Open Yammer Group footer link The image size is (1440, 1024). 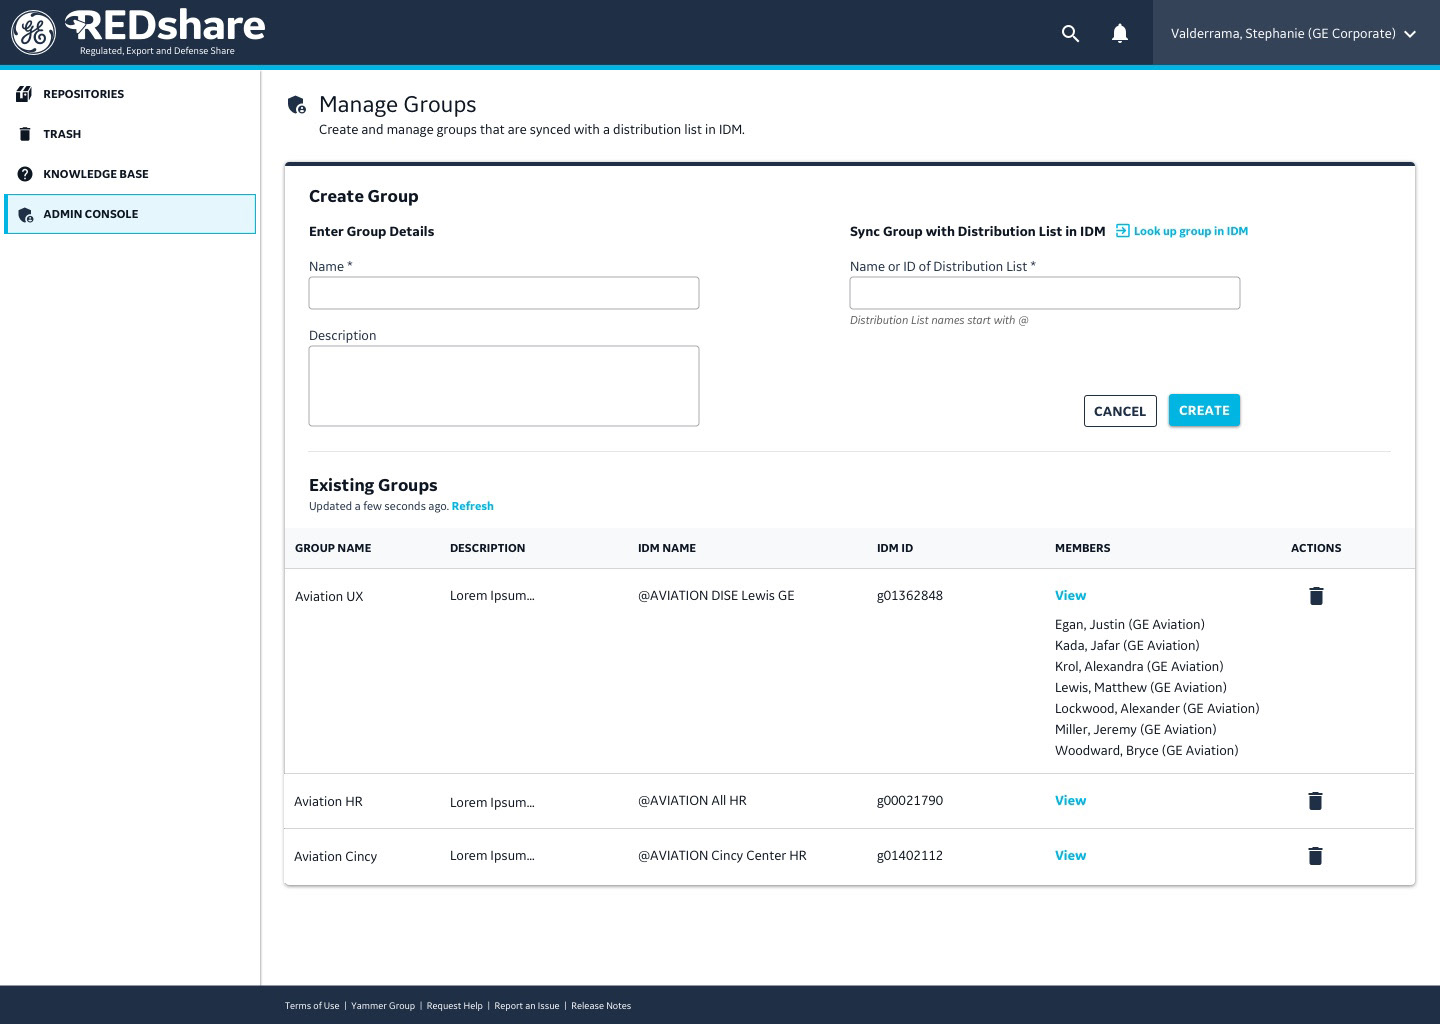pos(383,1006)
